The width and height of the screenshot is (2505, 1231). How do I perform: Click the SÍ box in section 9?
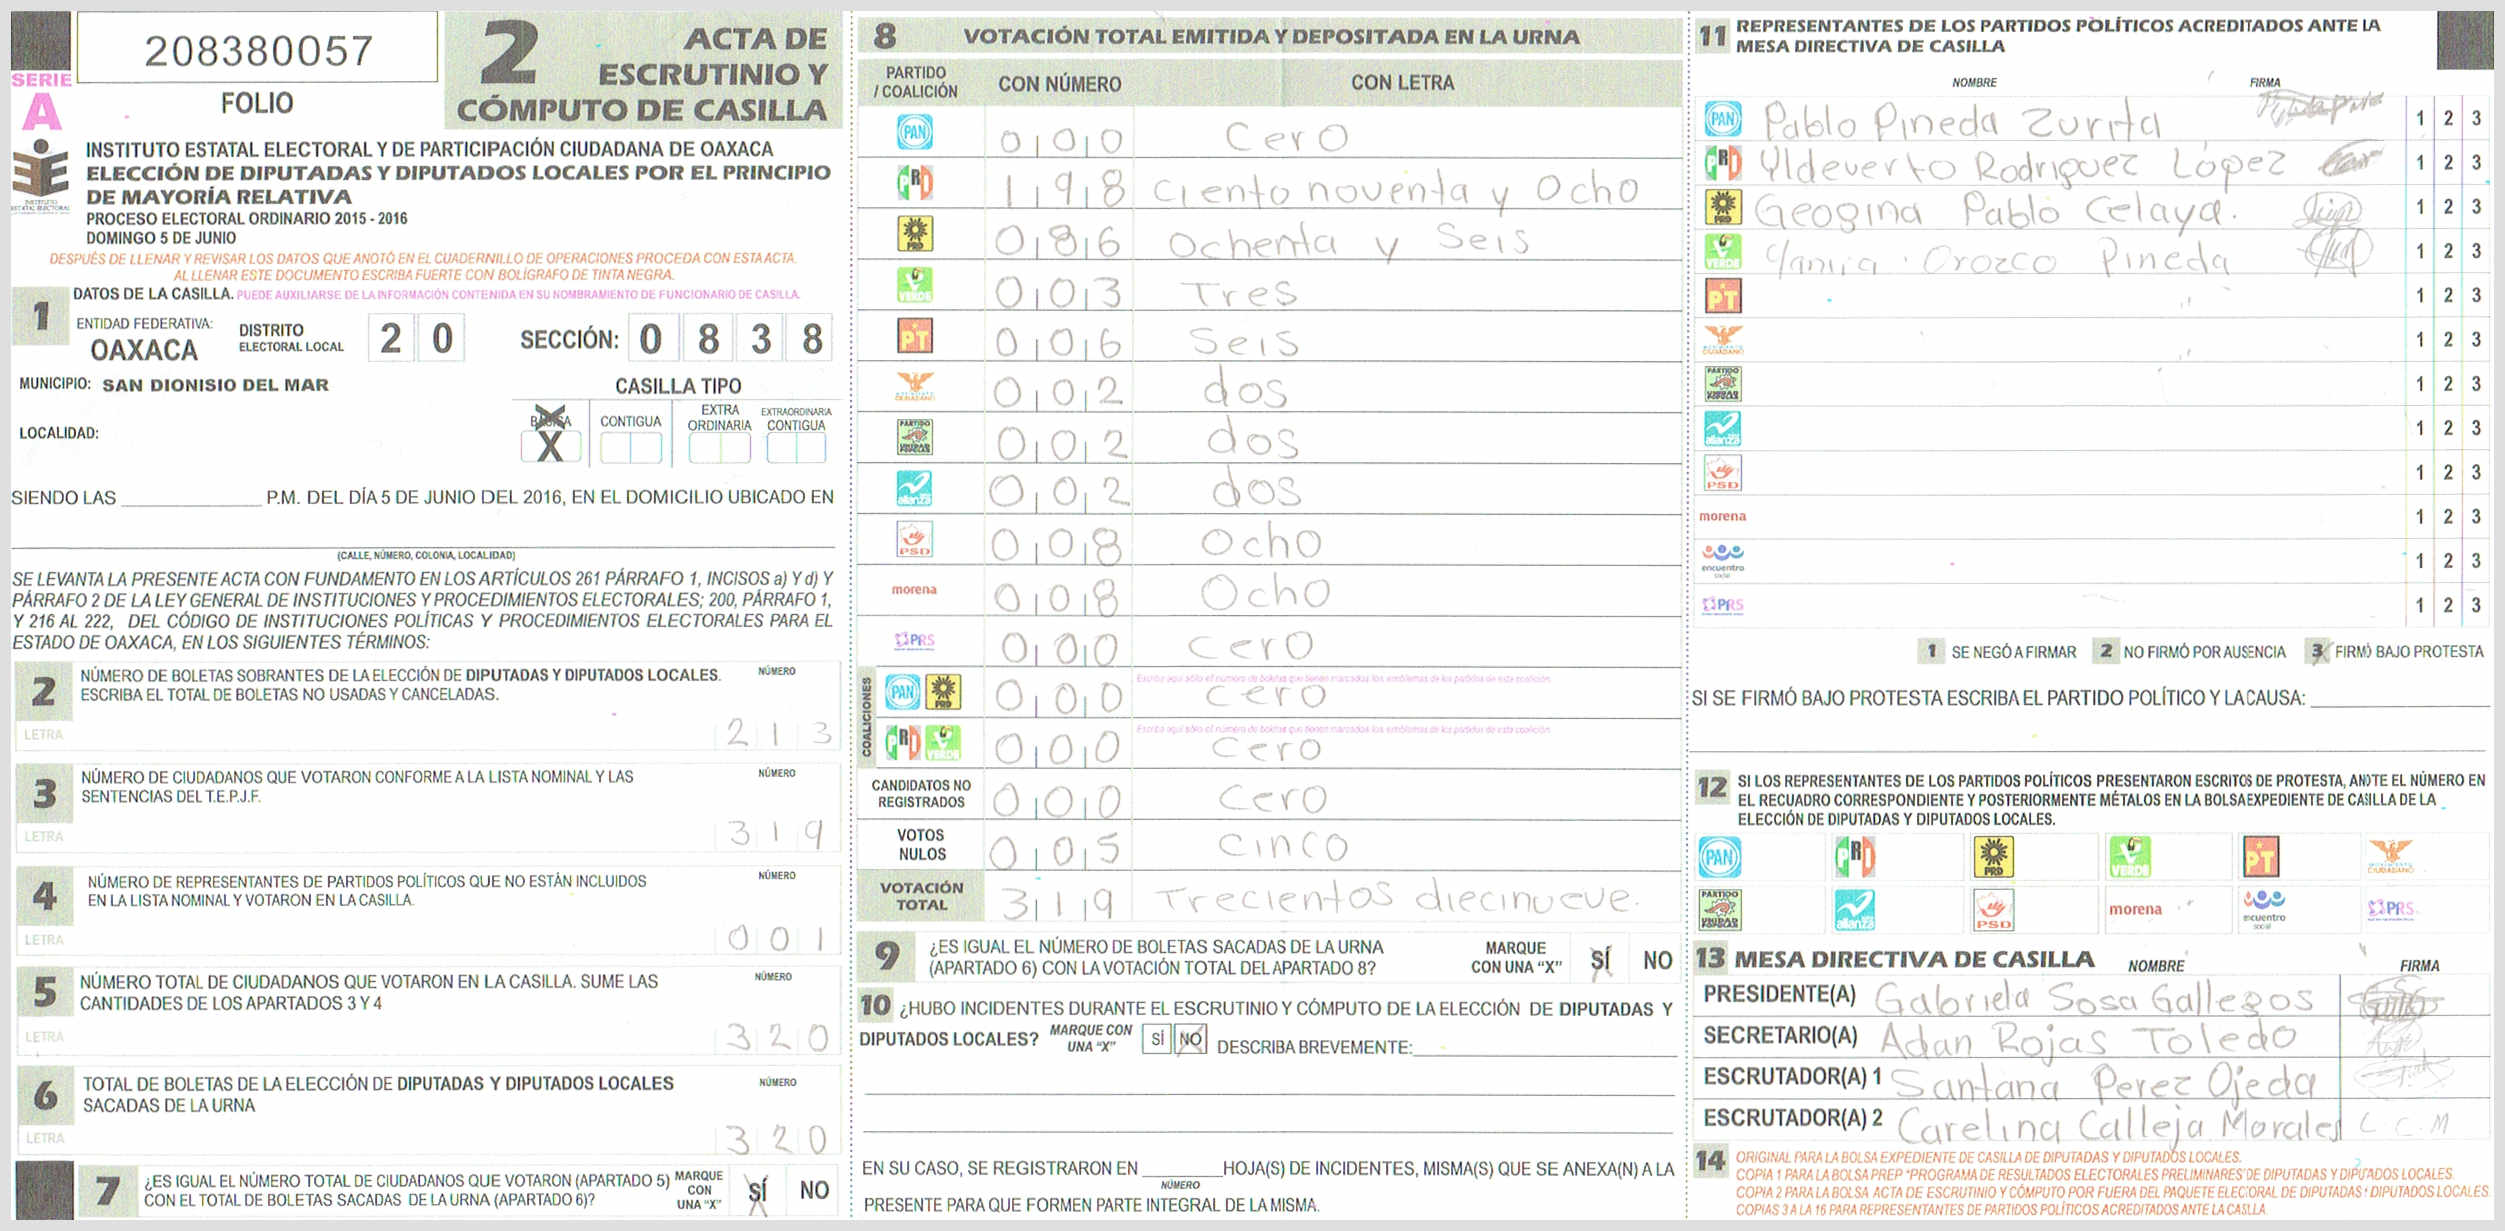tap(1600, 960)
